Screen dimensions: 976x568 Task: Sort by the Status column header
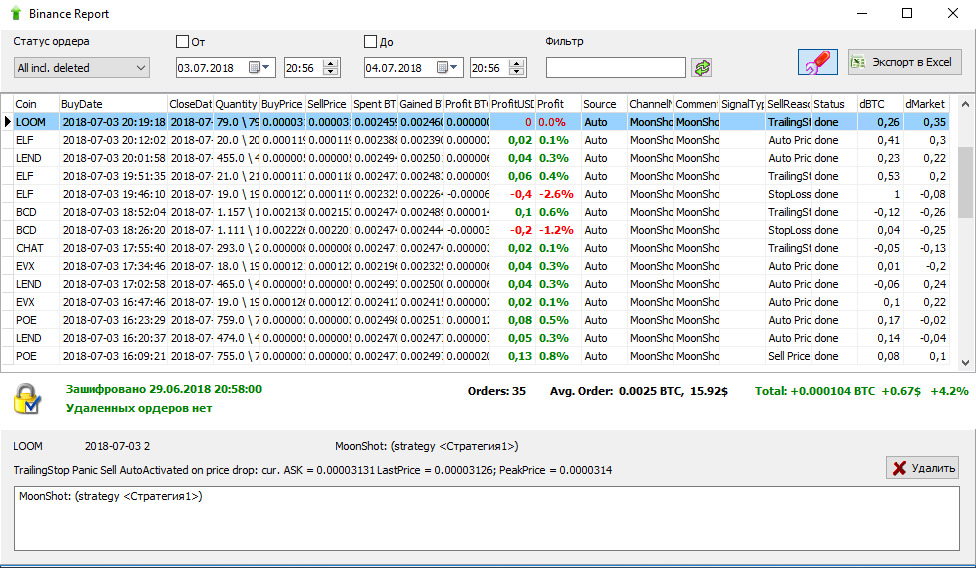point(834,104)
